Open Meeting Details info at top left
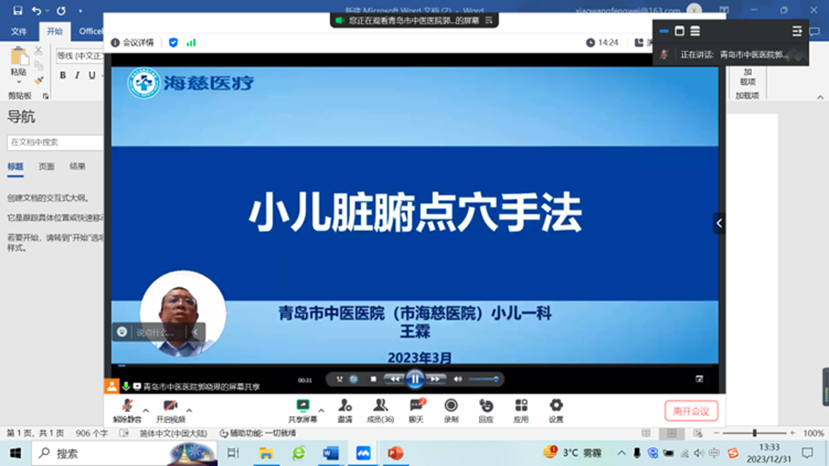Image resolution: width=829 pixels, height=466 pixels. 132,42
